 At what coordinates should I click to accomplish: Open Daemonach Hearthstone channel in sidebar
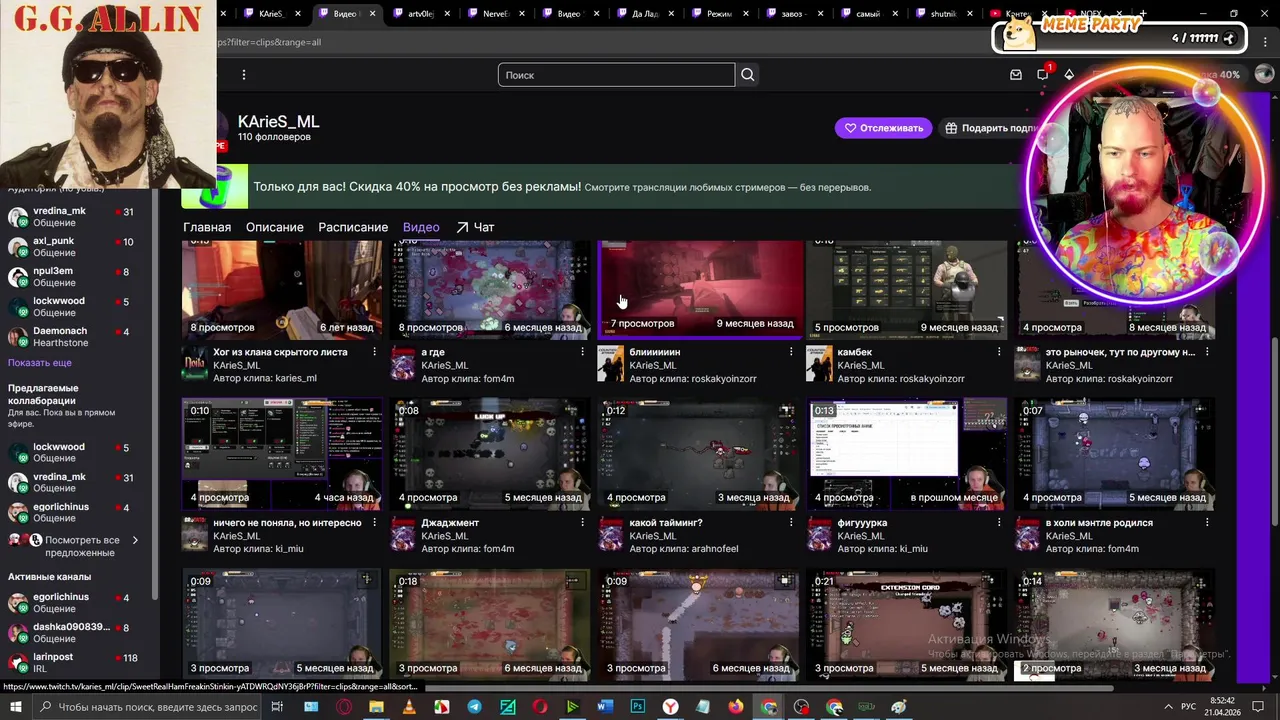[75, 336]
